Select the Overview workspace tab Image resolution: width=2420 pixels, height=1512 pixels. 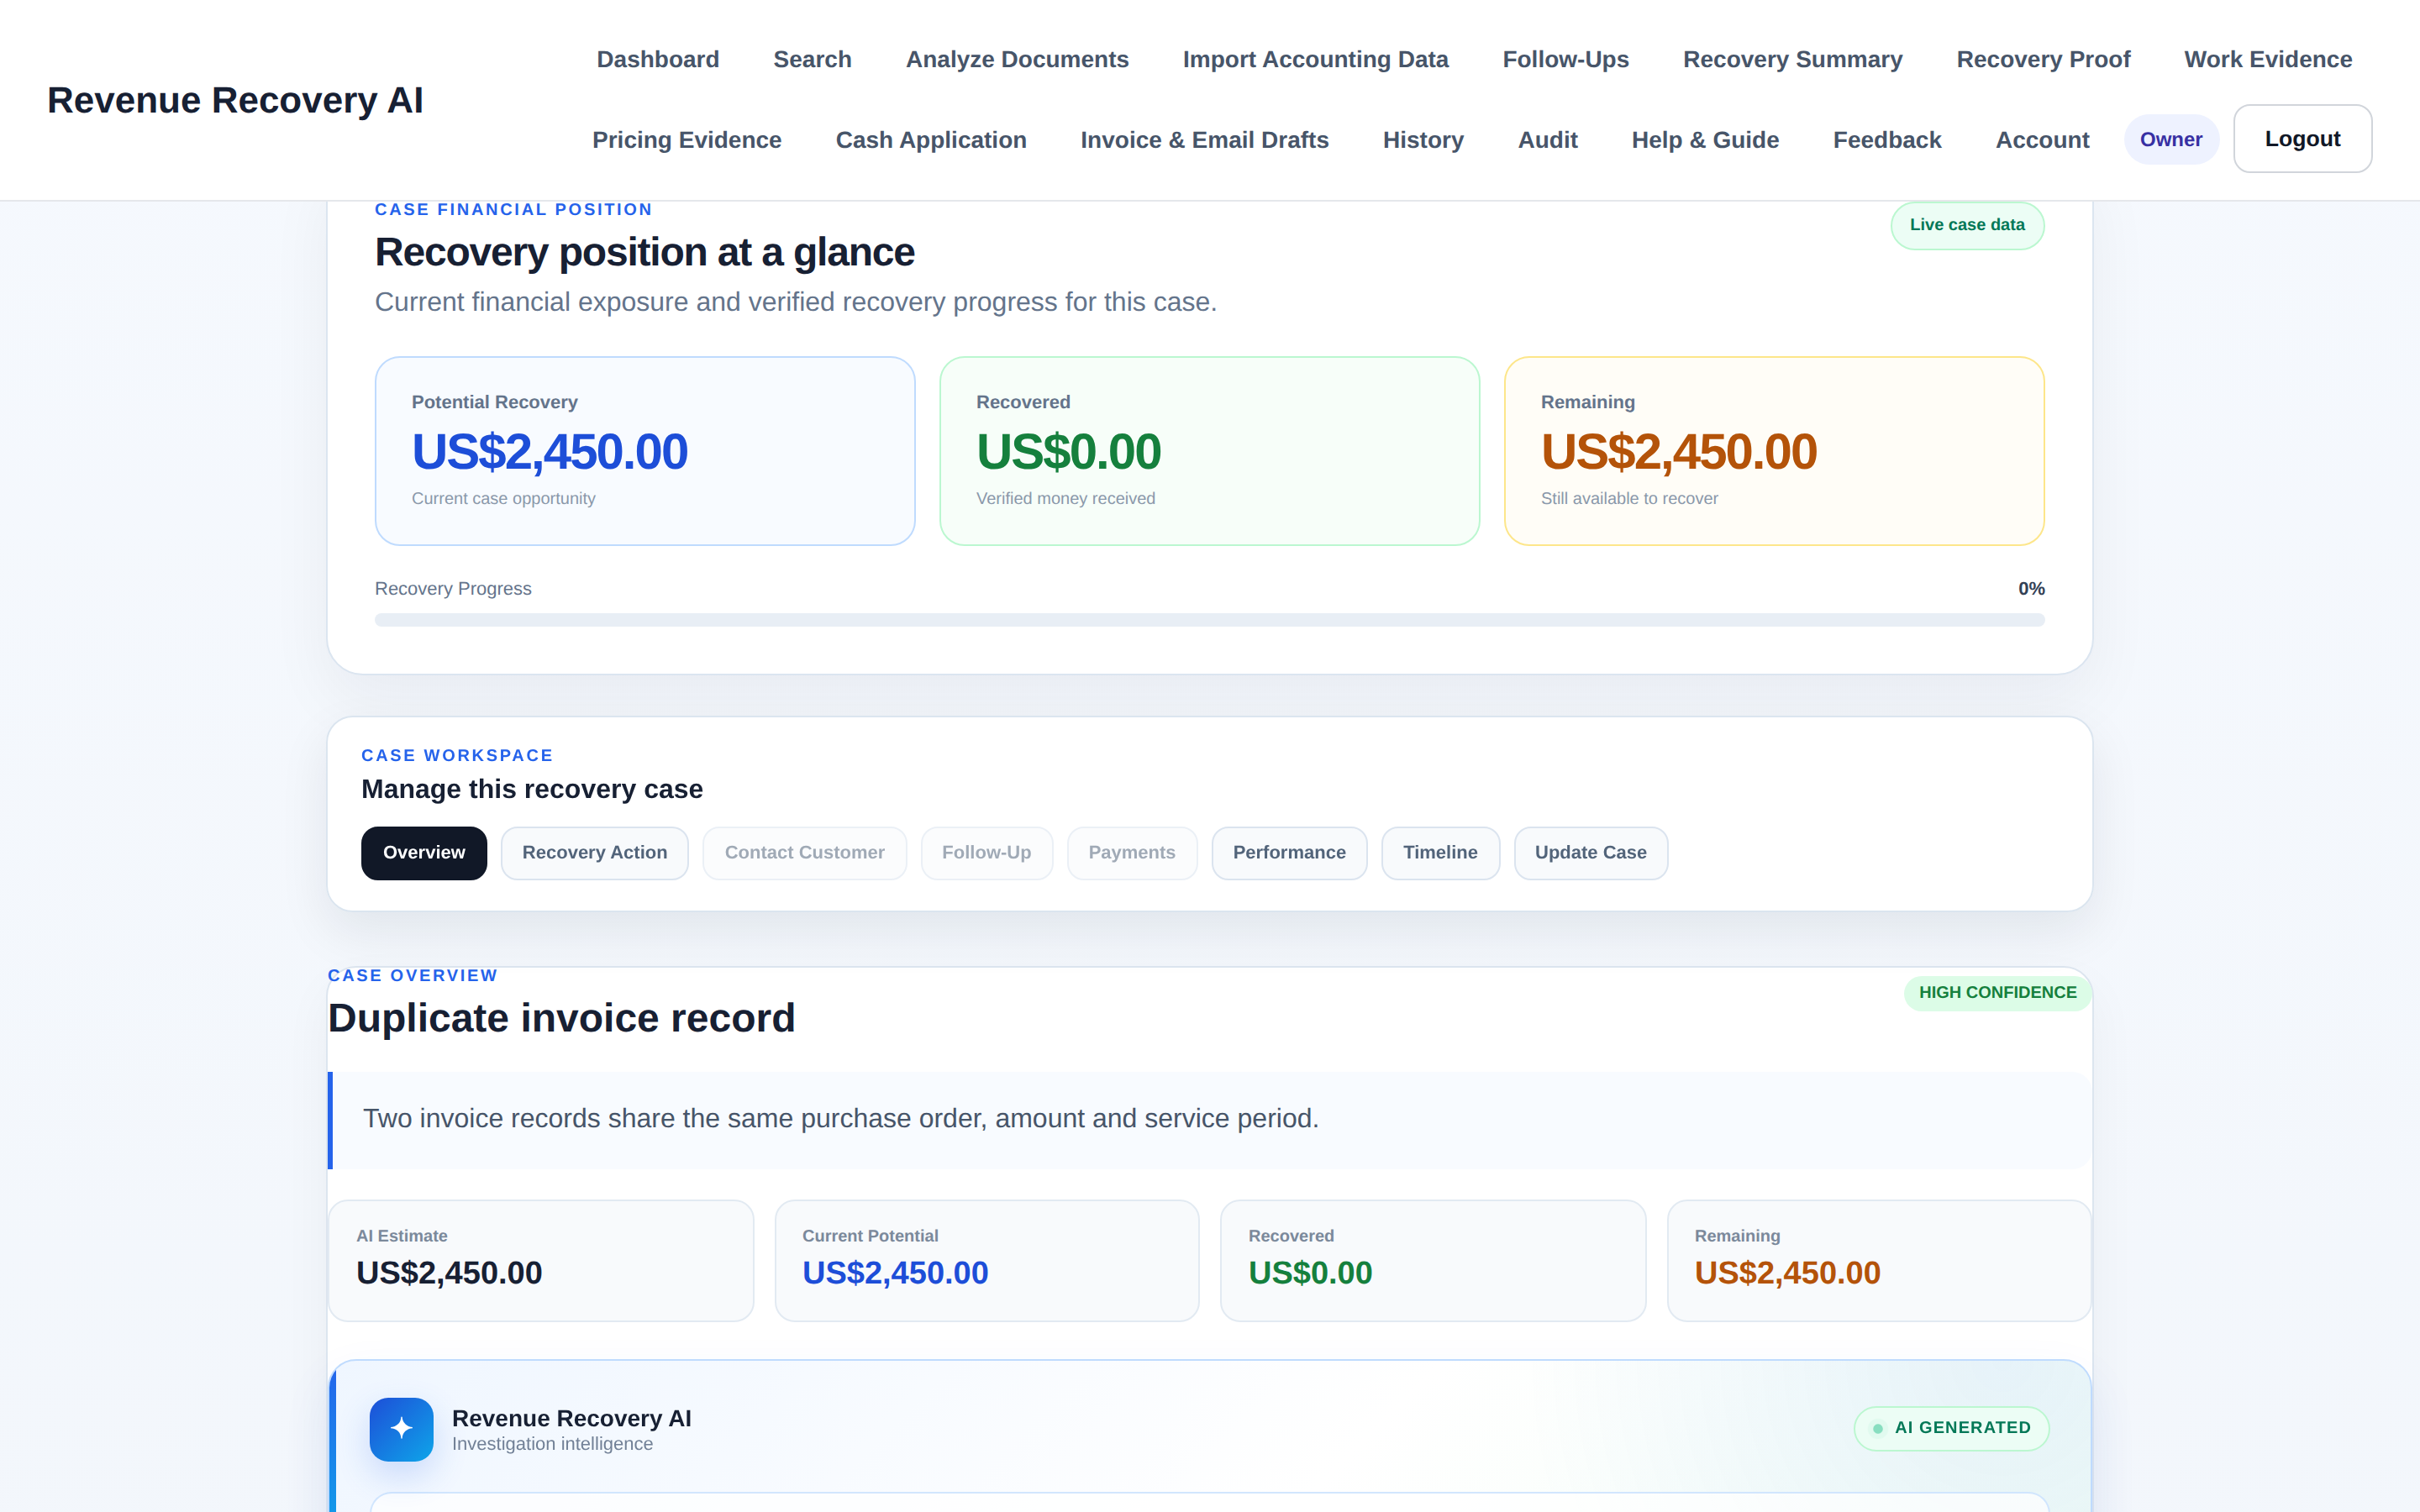pos(424,853)
